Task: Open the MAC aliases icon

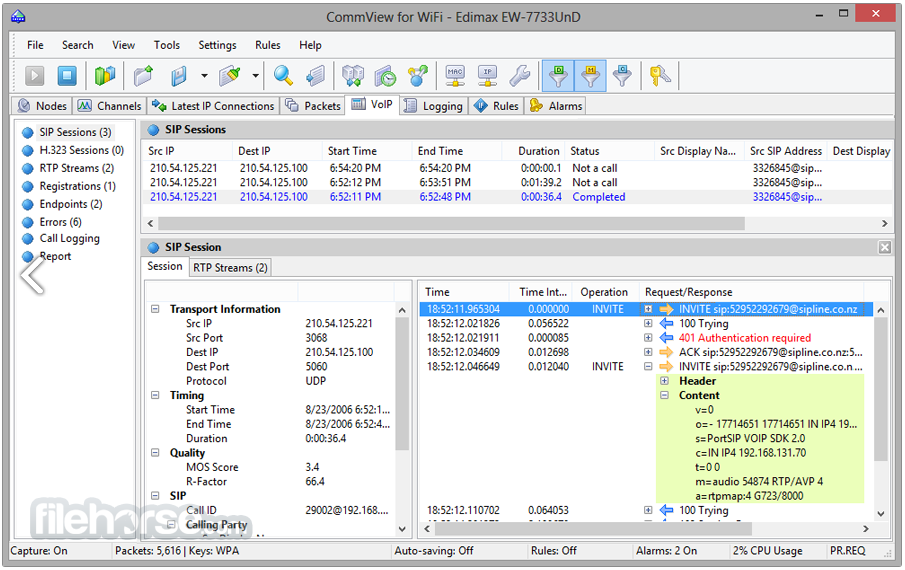Action: pyautogui.click(x=455, y=76)
